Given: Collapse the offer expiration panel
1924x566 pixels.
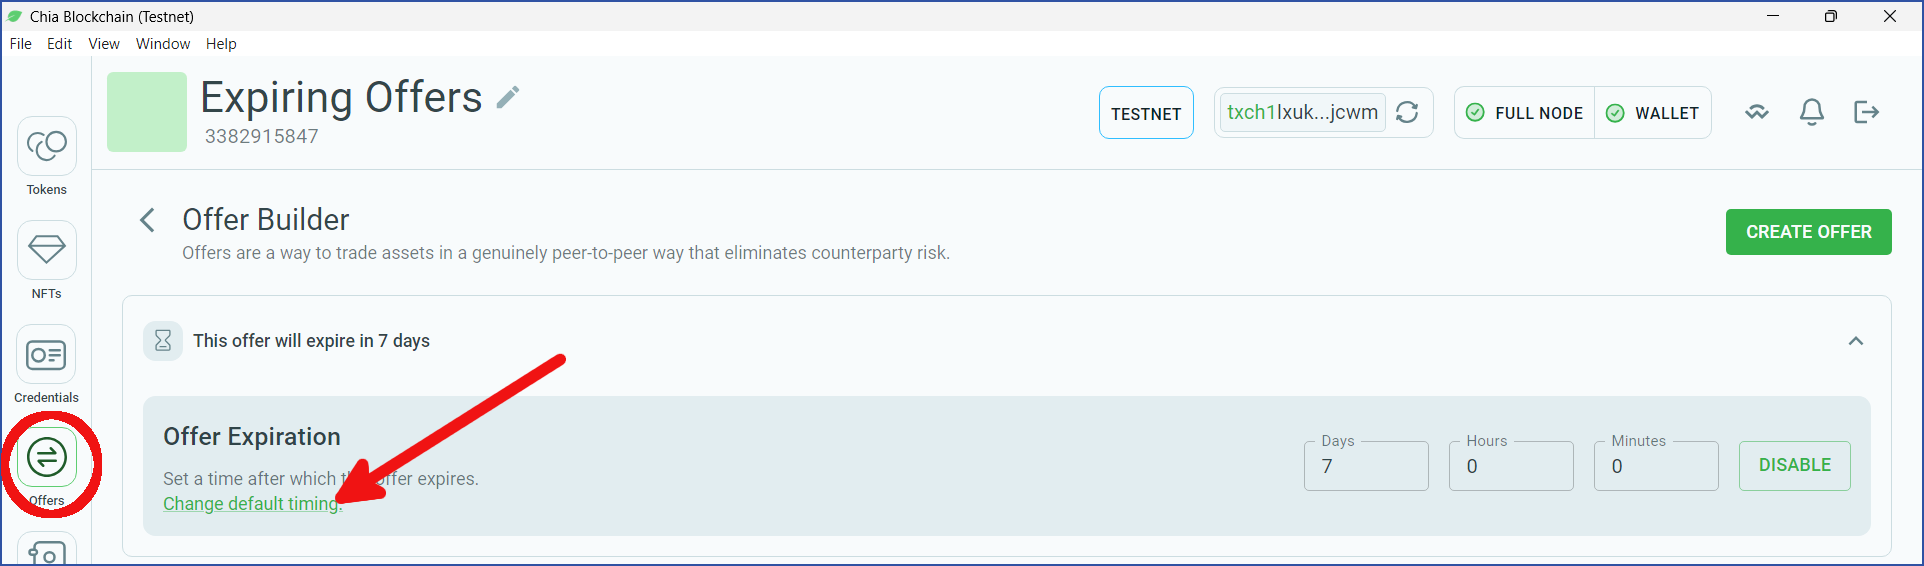Looking at the screenshot, I should point(1855,341).
